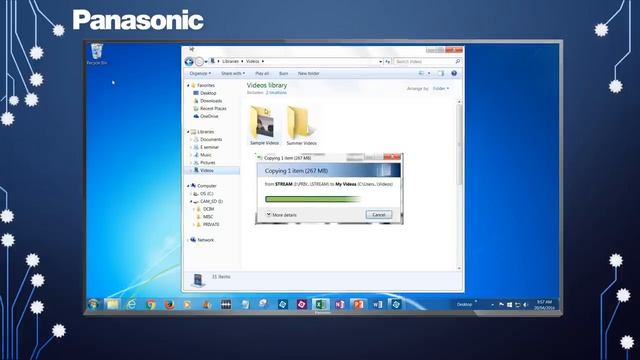The width and height of the screenshot is (640, 360).
Task: Click Play all in the toolbar
Action: tap(262, 73)
